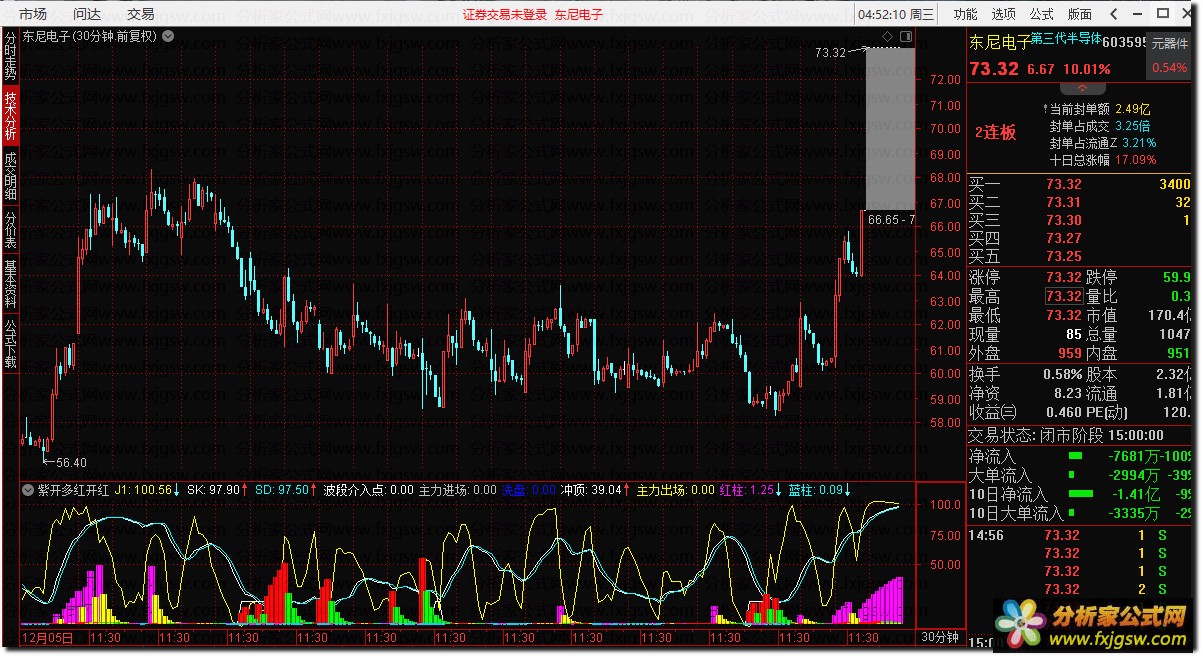Click the SD: 97.50 indicator value
Screen dimensions: 1203x656
click(284, 490)
